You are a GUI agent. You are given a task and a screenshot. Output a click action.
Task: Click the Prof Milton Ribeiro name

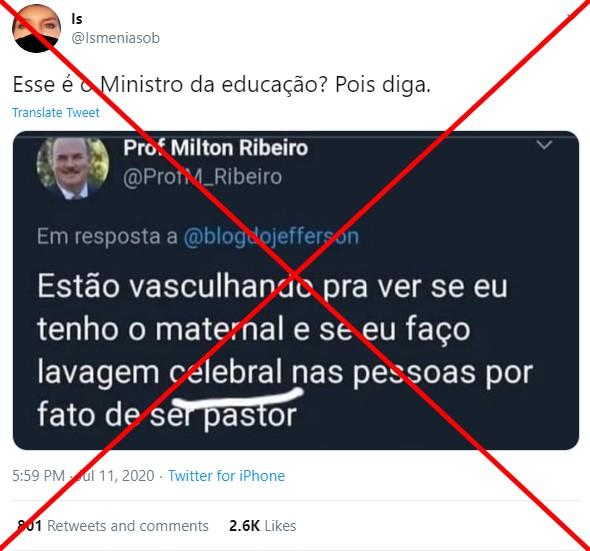click(216, 148)
